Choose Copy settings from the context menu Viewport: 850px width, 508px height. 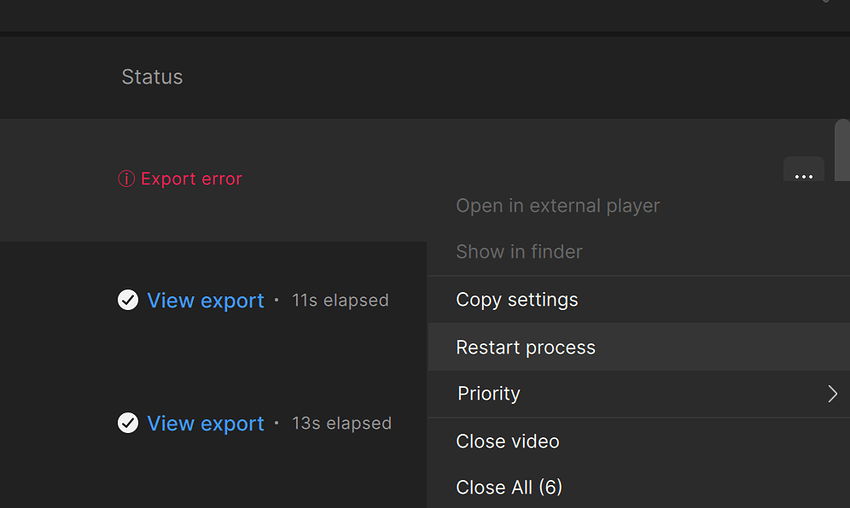[517, 300]
